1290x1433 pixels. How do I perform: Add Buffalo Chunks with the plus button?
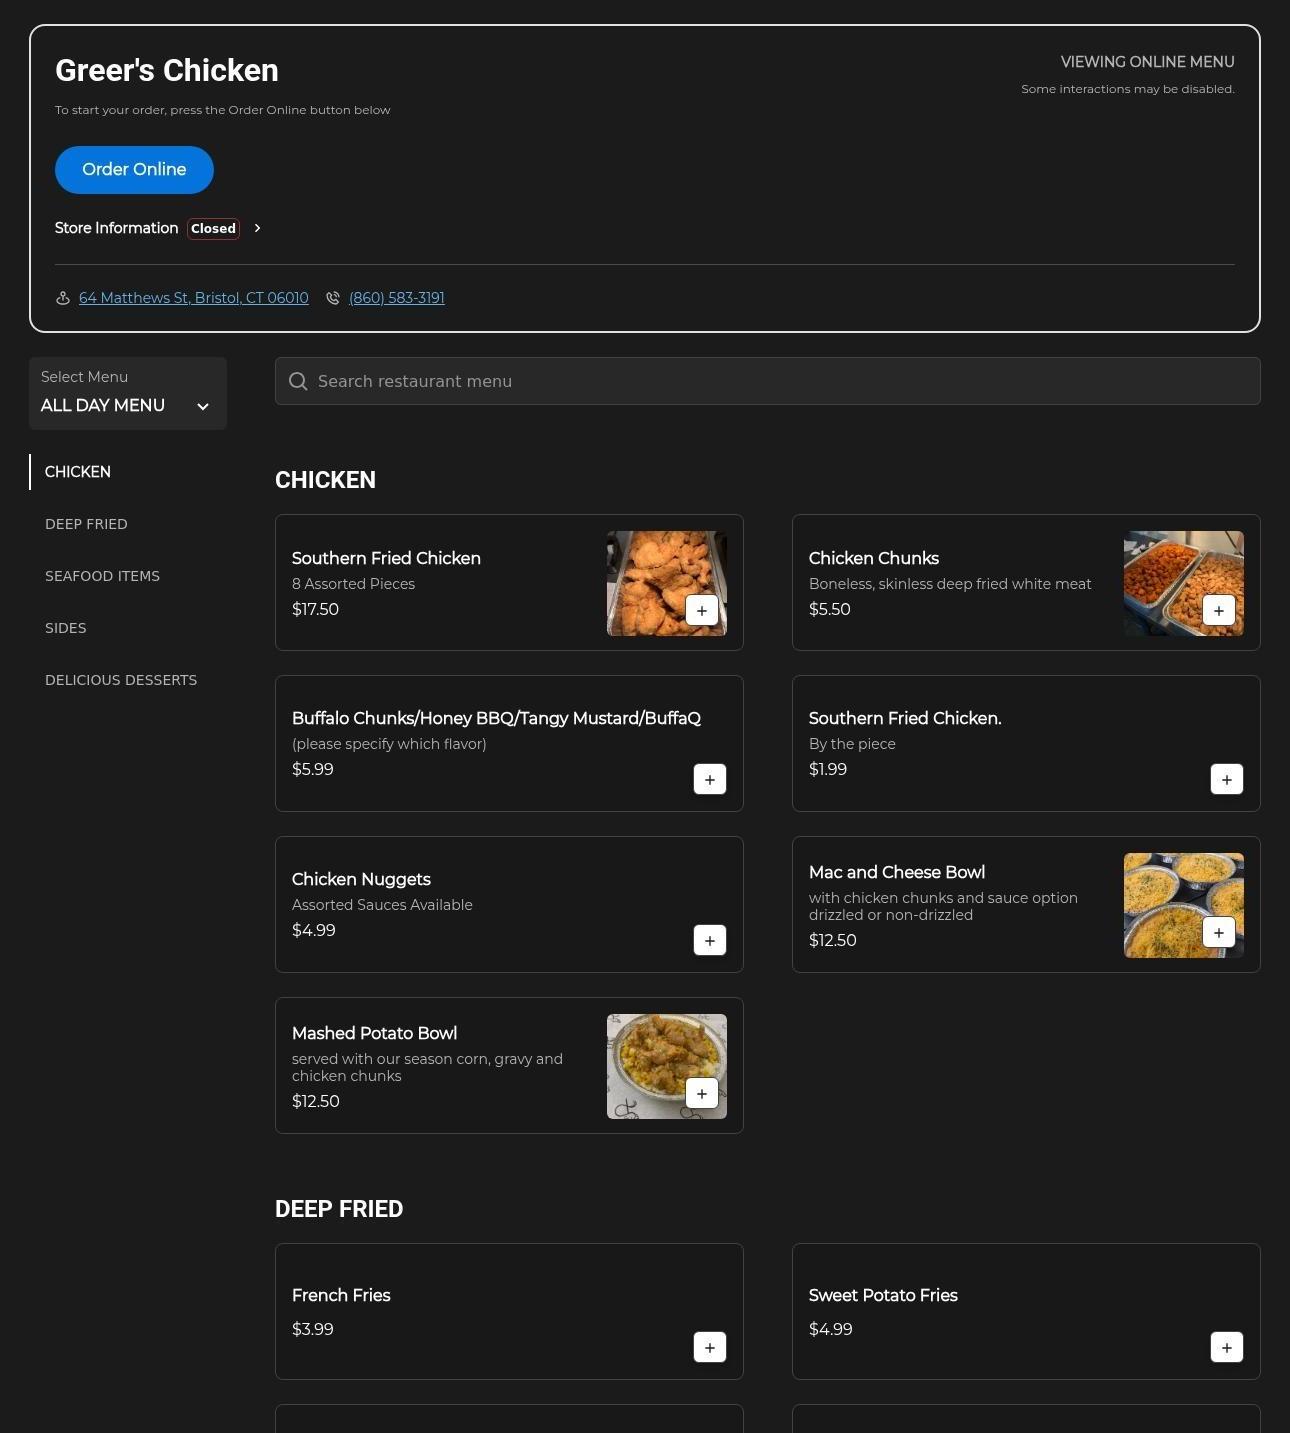point(710,779)
